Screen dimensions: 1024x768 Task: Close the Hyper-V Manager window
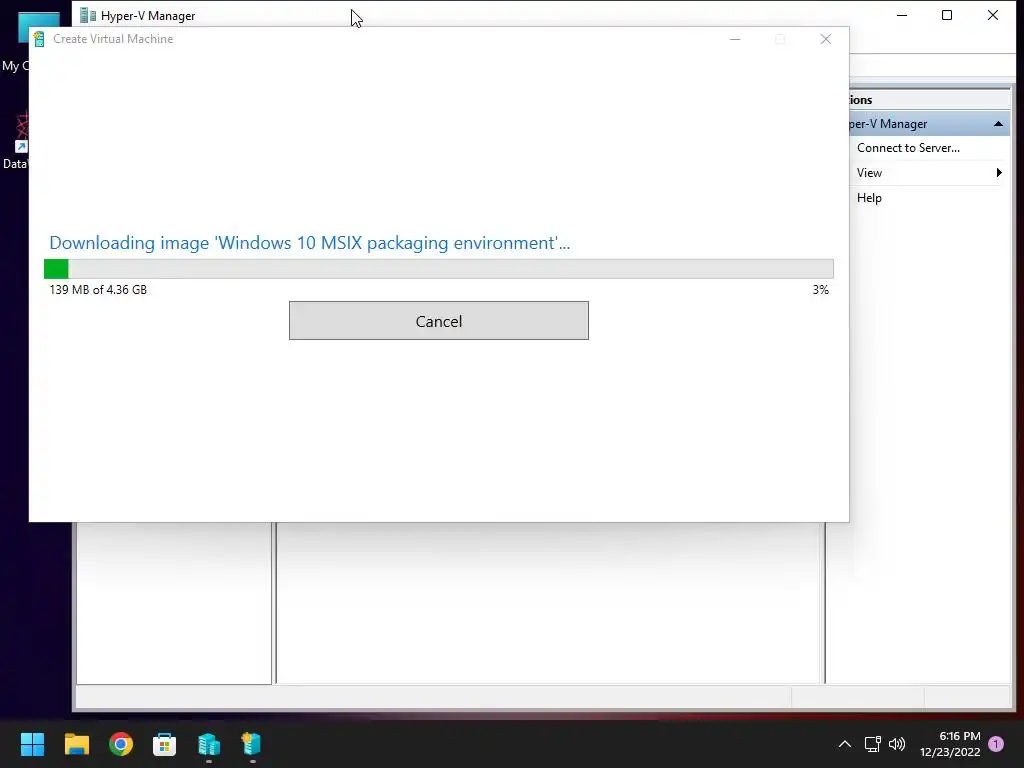click(993, 15)
